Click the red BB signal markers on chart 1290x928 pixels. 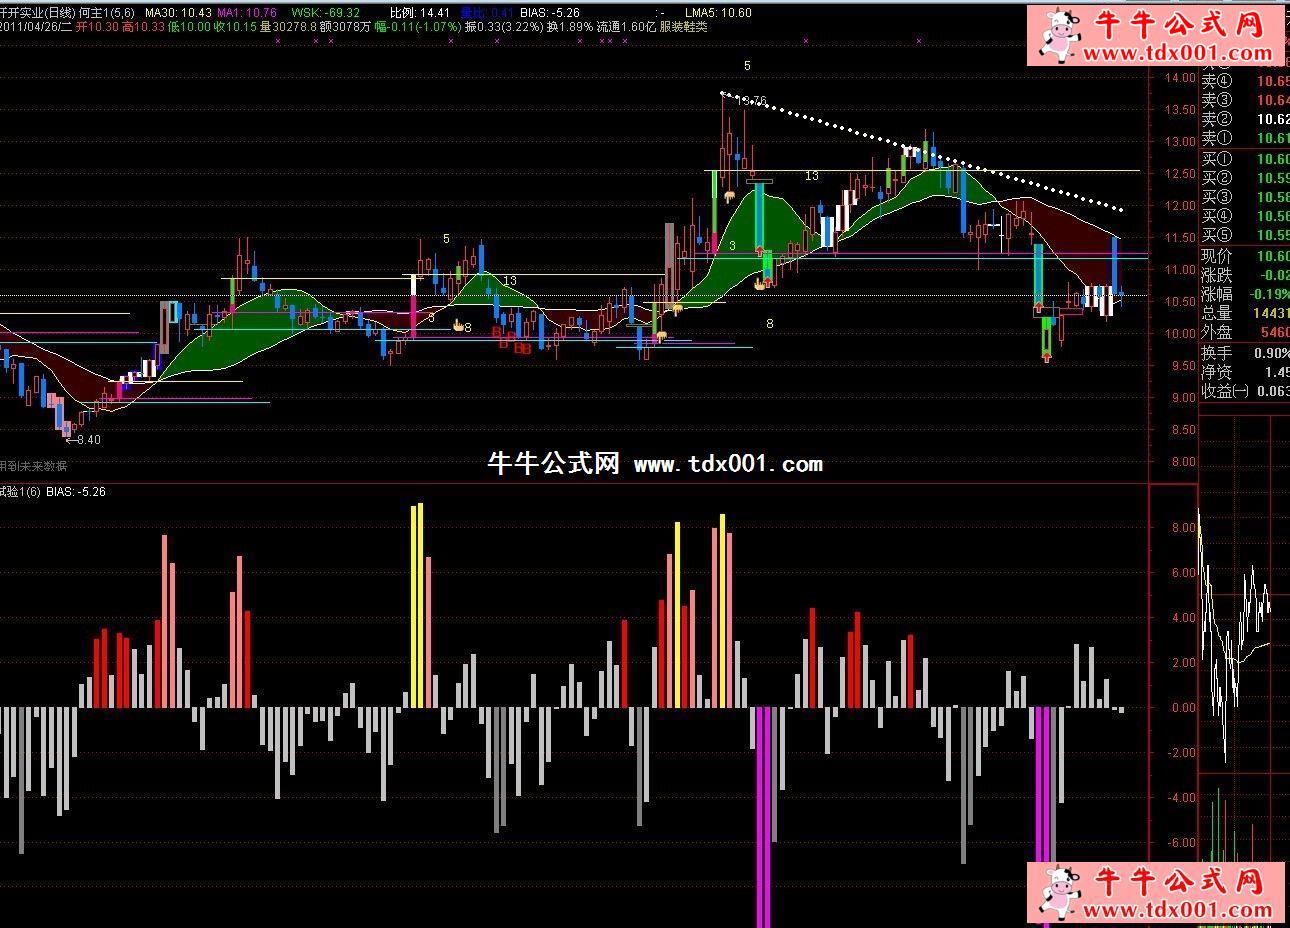[521, 348]
